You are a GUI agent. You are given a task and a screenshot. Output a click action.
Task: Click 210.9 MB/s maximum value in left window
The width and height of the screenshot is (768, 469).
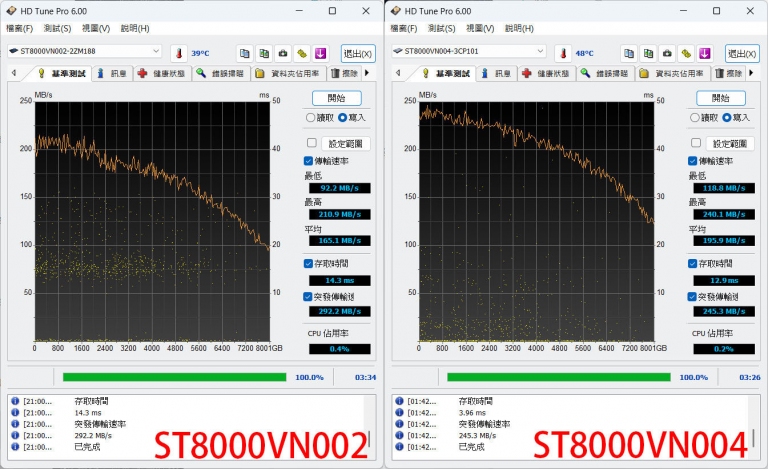(x=340, y=214)
